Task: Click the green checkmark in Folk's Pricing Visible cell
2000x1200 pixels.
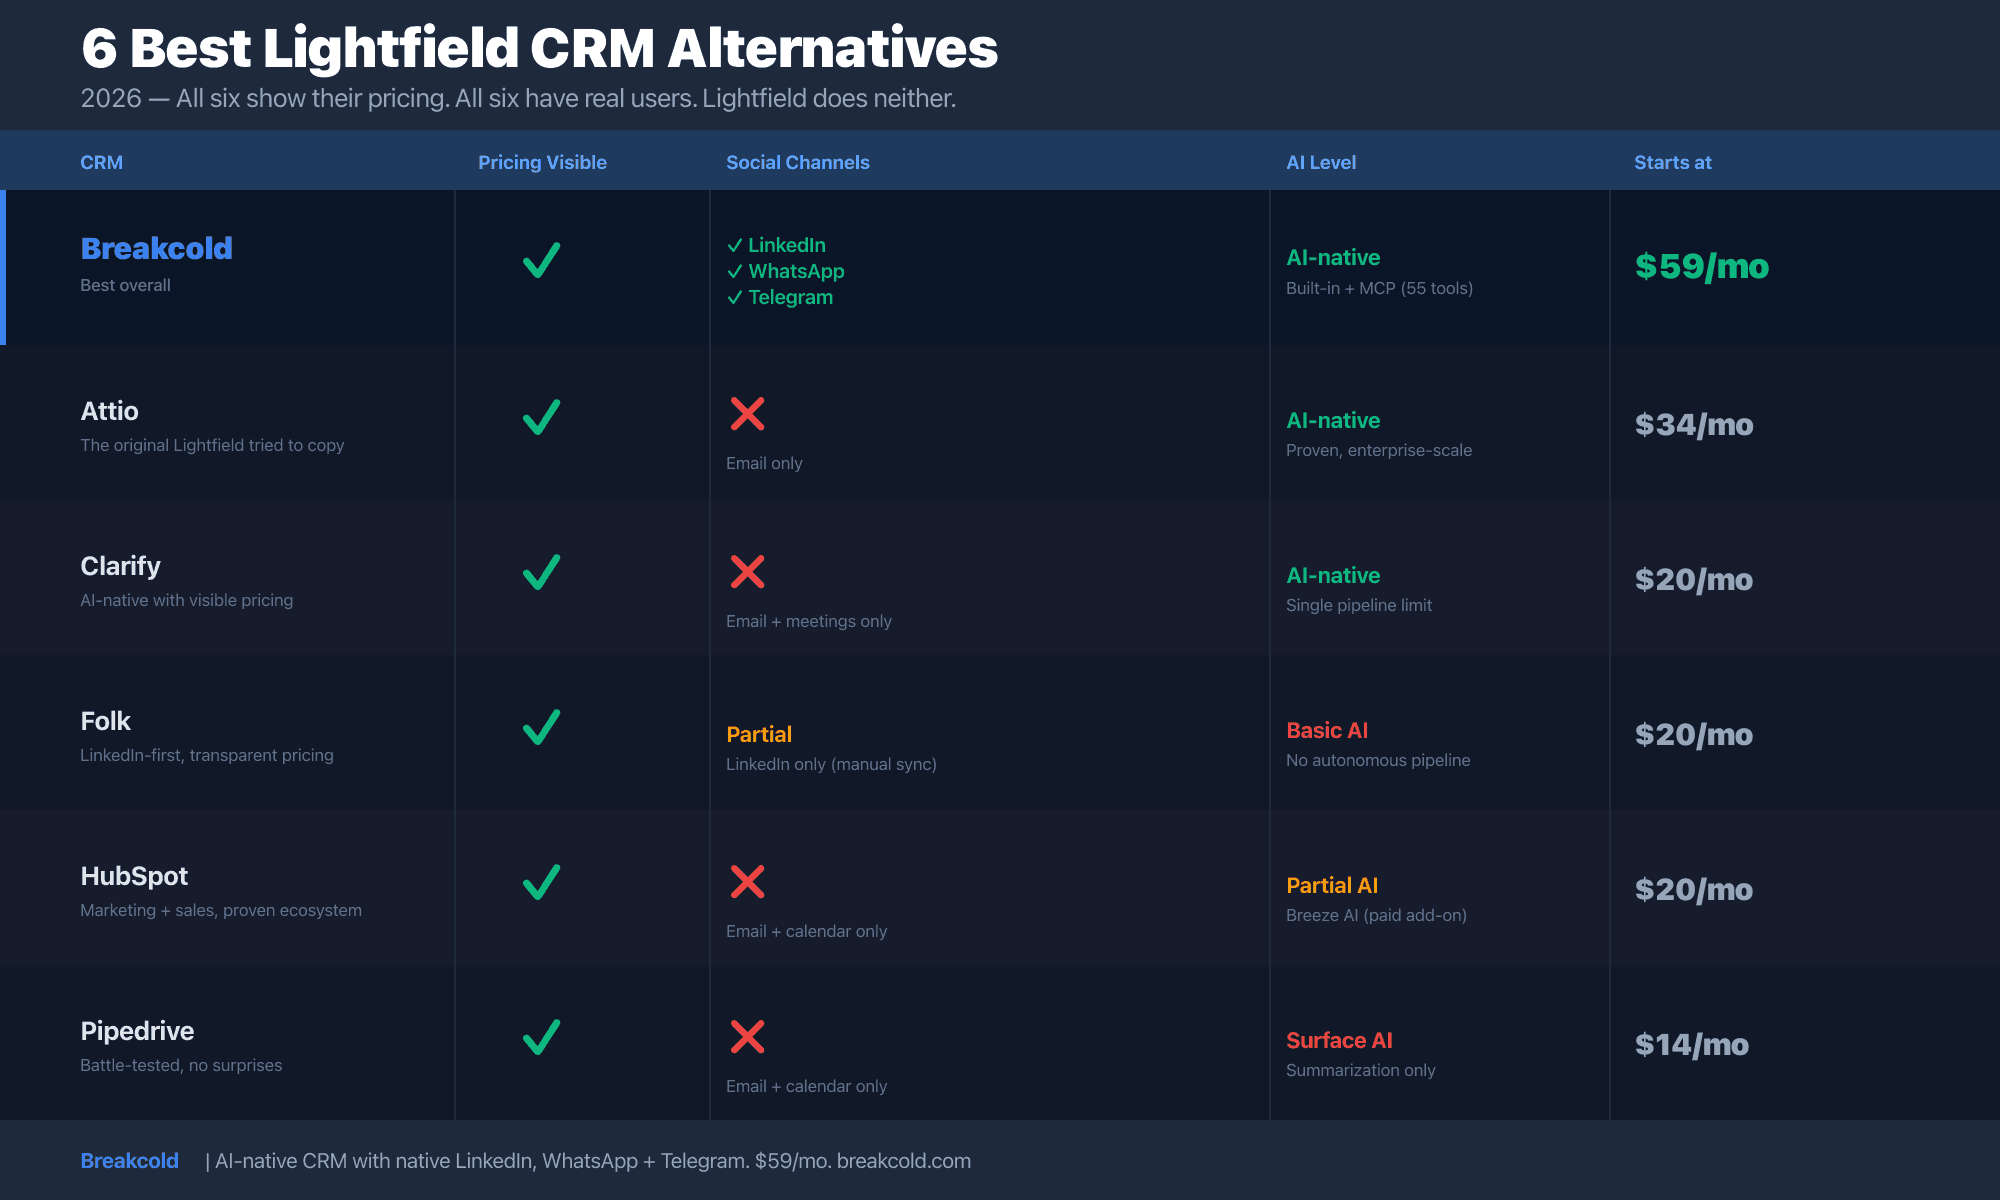Action: (x=541, y=727)
